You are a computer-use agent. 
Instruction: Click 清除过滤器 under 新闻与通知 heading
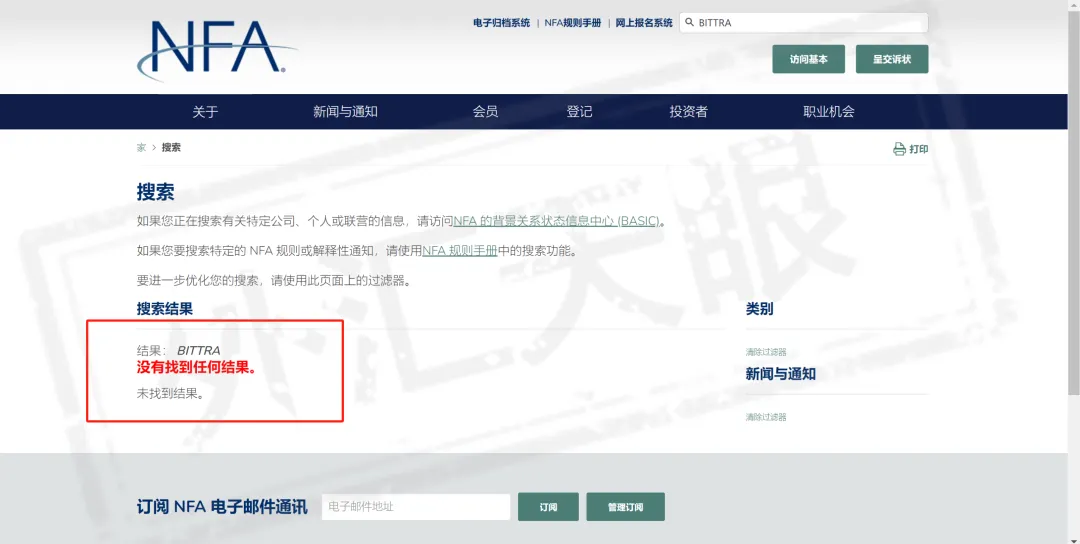(766, 417)
